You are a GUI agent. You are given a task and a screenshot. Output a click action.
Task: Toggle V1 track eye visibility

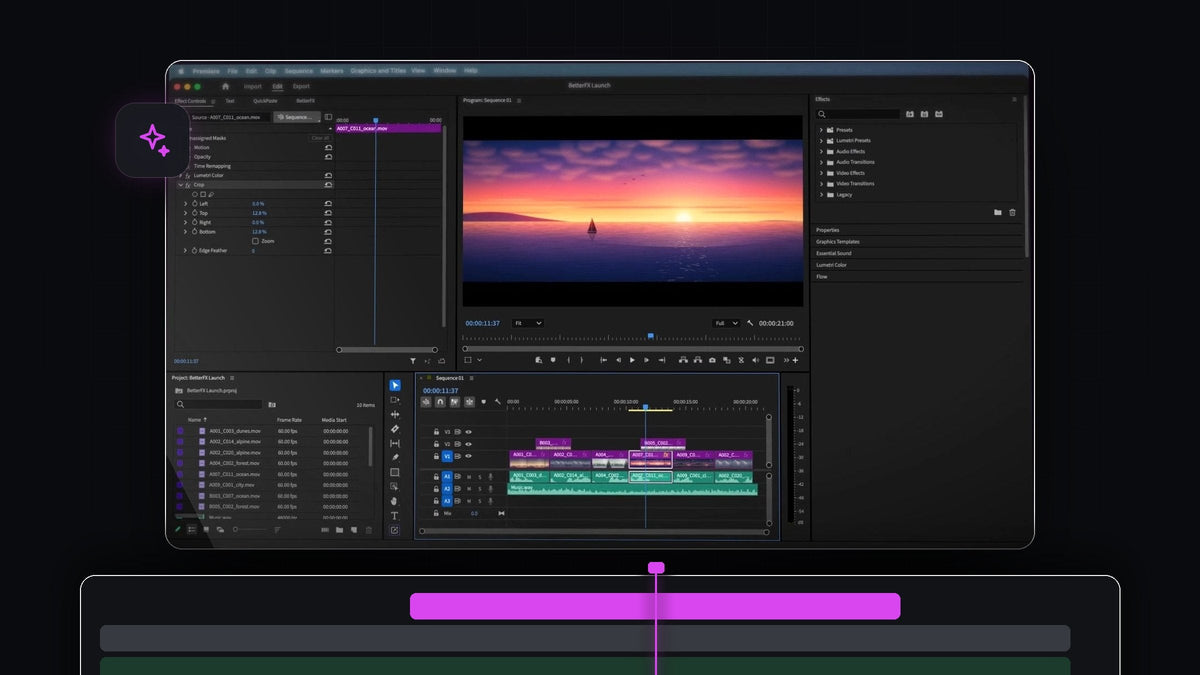coord(468,455)
